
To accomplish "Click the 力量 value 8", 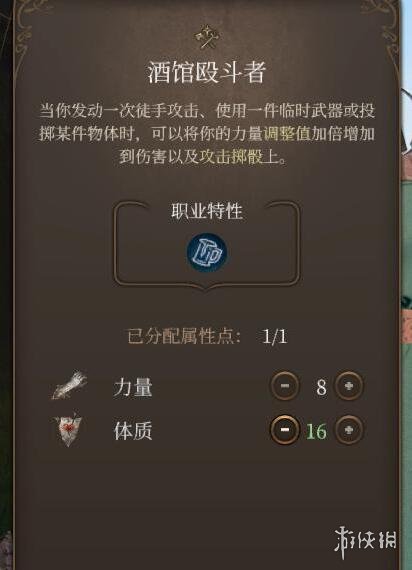I will coord(321,388).
